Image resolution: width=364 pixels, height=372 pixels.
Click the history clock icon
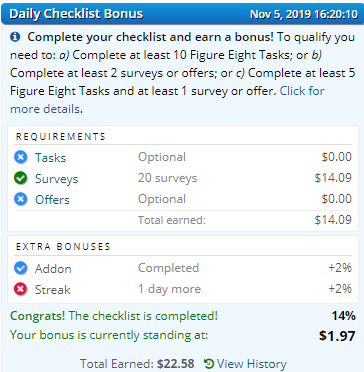[209, 364]
